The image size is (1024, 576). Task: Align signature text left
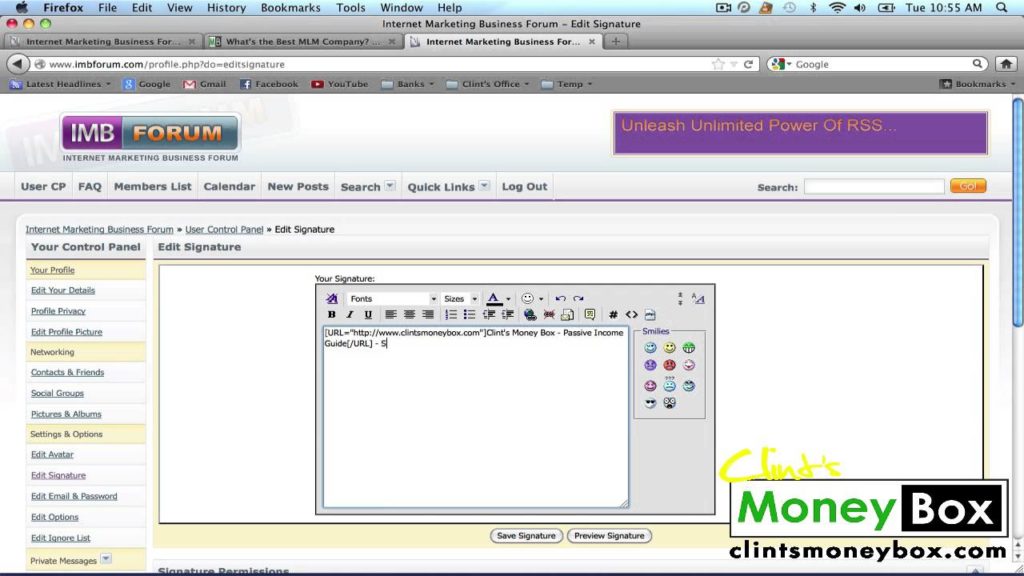391,315
